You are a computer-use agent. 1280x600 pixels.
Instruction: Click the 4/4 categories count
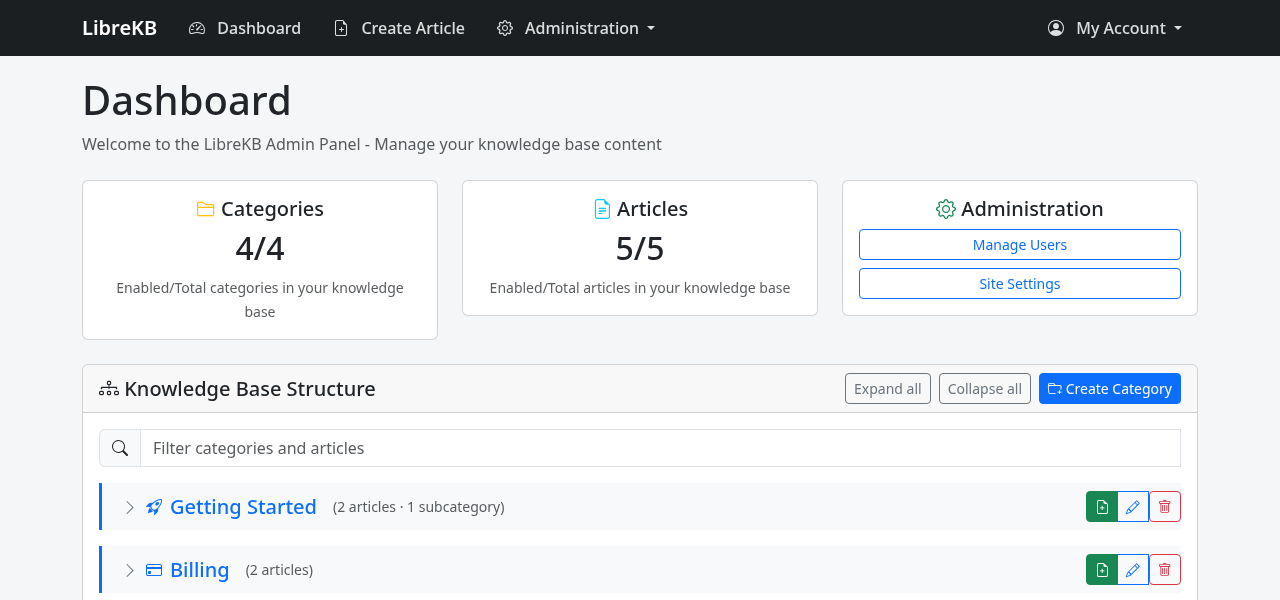coord(260,248)
